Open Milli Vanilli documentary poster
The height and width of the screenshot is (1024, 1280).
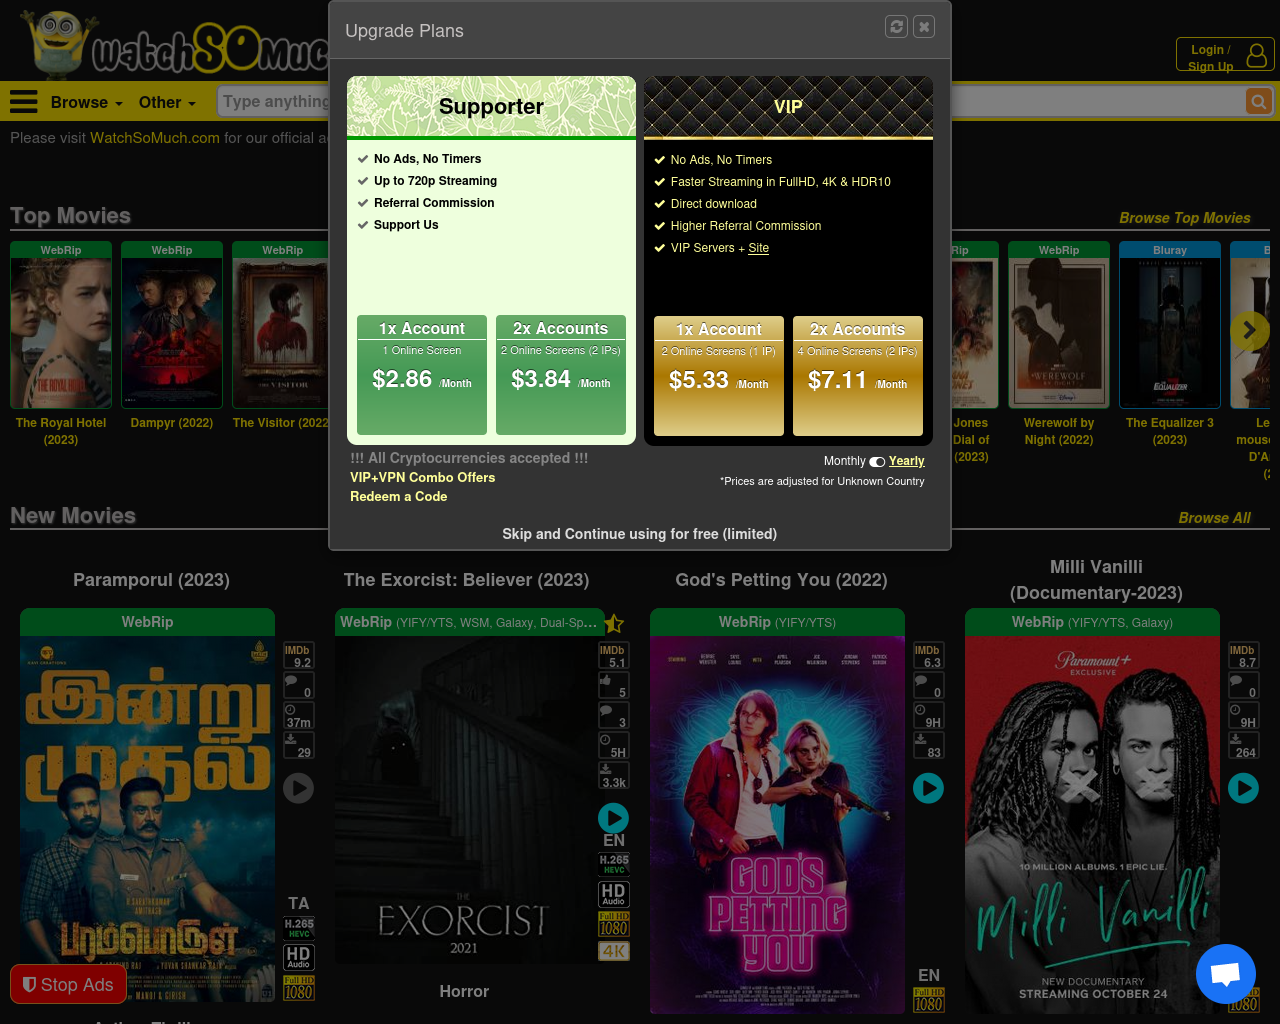point(1092,825)
